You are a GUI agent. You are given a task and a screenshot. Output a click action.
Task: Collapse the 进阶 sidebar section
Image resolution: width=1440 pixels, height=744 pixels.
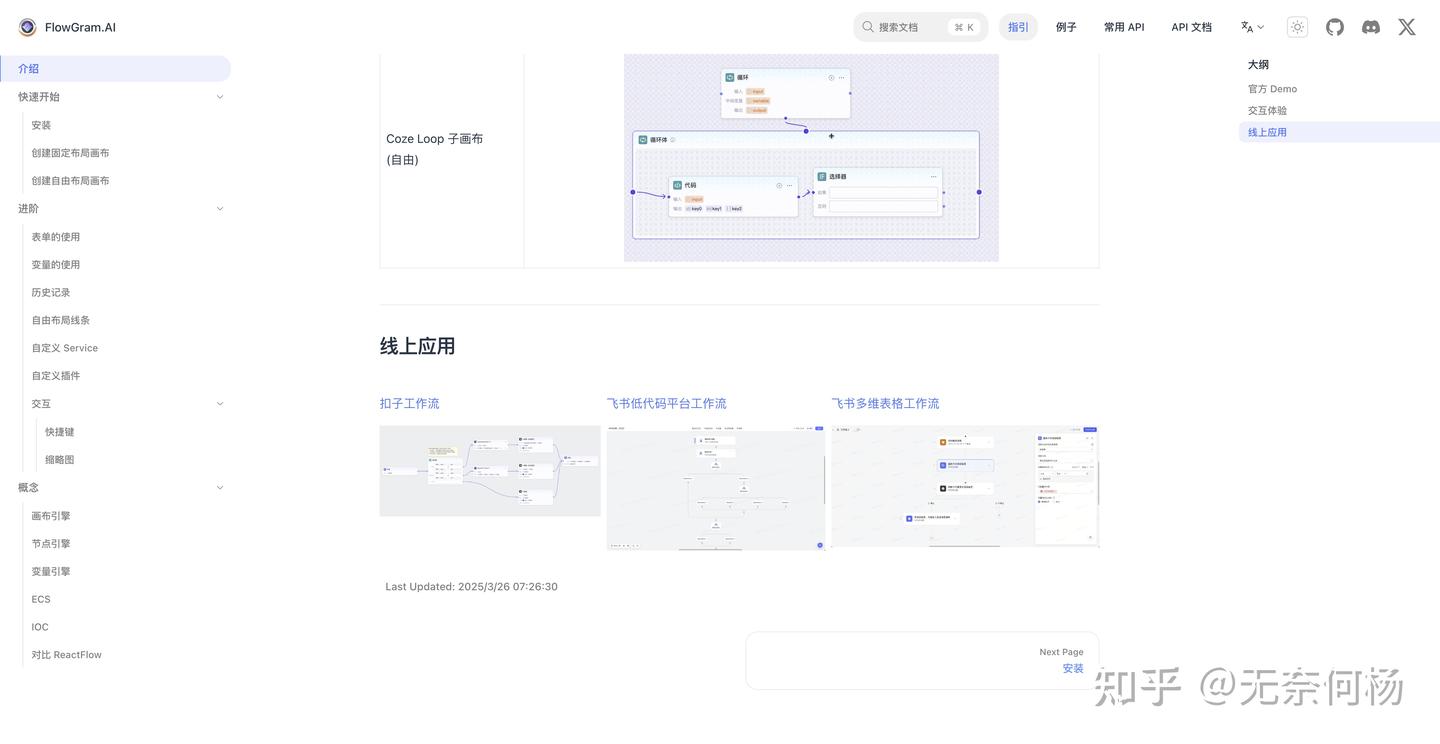pos(219,207)
